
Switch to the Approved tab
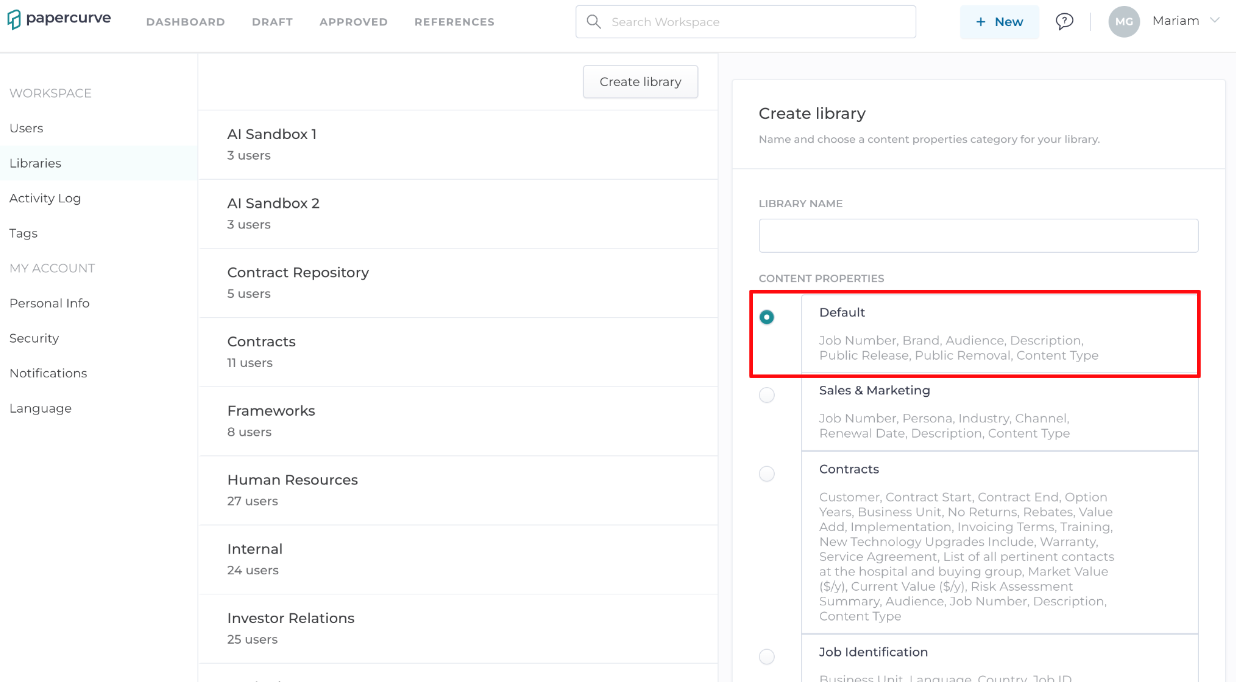pyautogui.click(x=353, y=22)
